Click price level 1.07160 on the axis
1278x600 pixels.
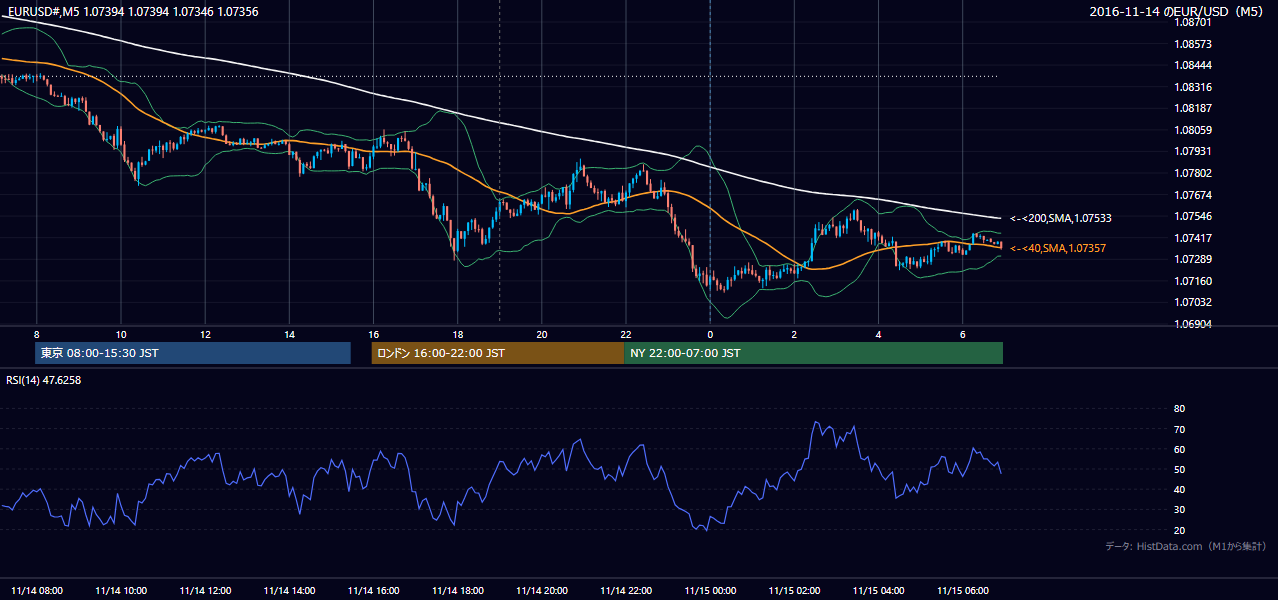1194,281
